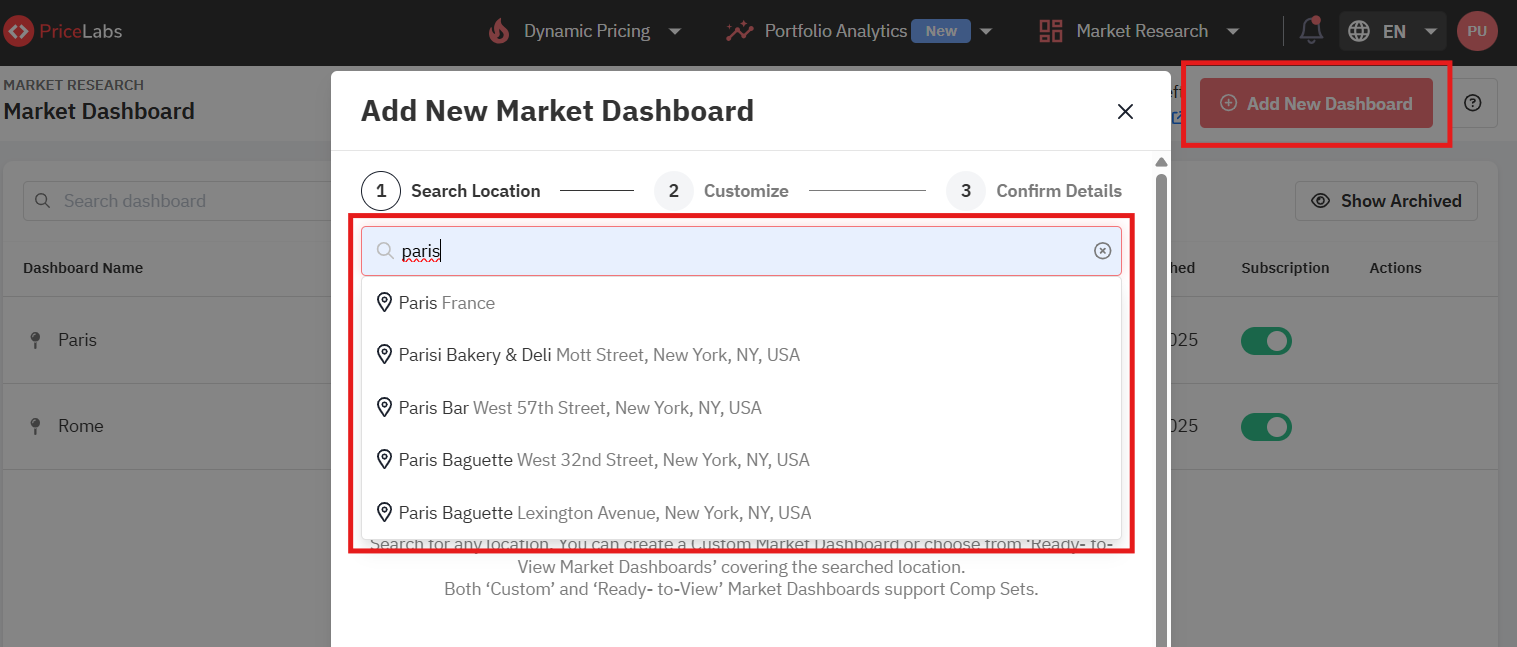Open the Rome dashboard row
1517x647 pixels.
tap(80, 426)
